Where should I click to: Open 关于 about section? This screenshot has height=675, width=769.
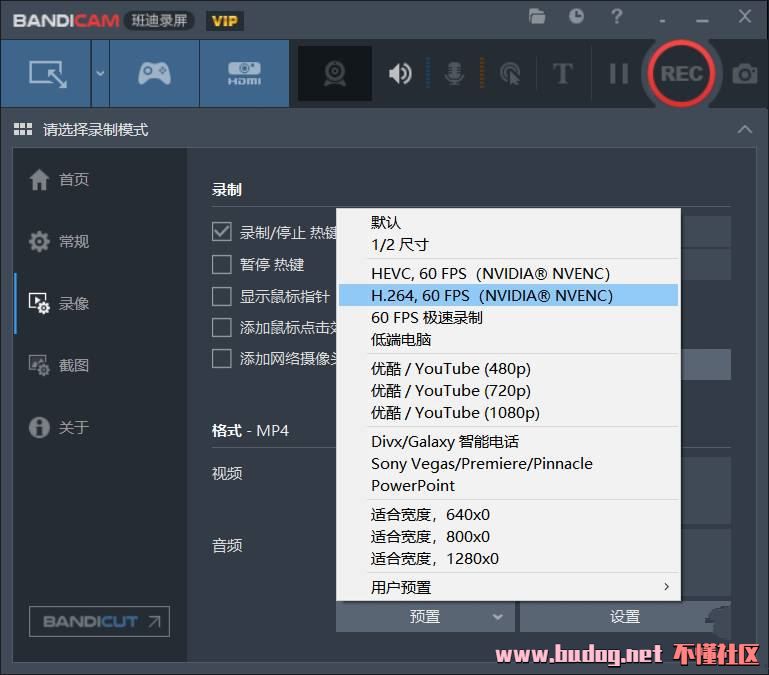(x=59, y=427)
